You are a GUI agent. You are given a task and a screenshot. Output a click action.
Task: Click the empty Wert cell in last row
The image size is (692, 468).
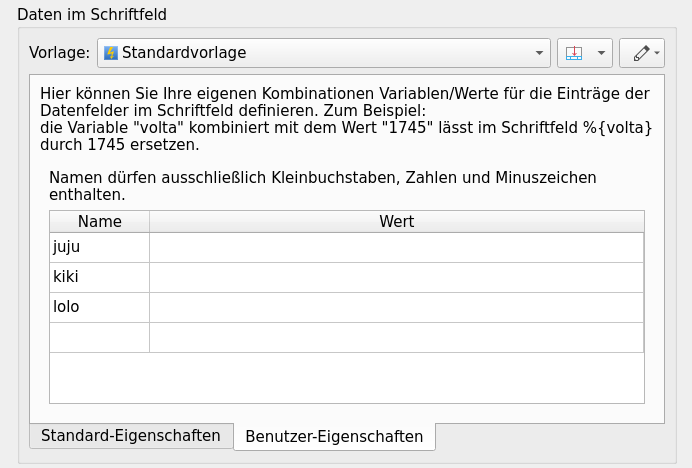[396, 337]
